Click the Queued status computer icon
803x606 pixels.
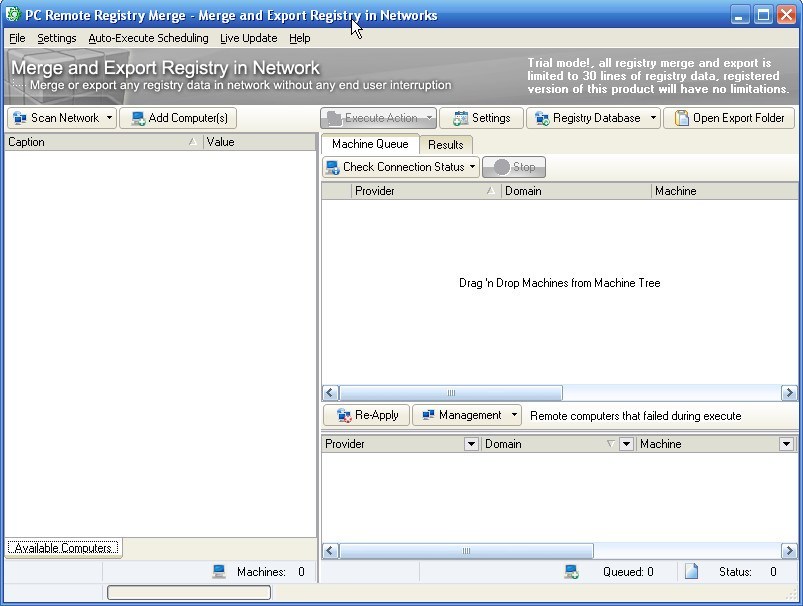572,571
